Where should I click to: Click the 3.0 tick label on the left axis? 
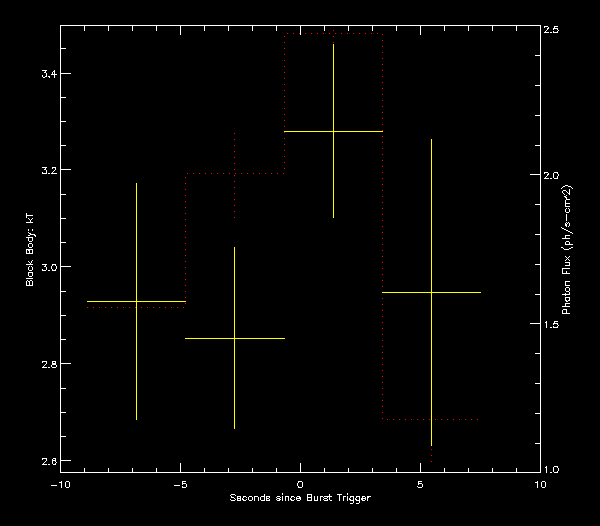(x=46, y=267)
